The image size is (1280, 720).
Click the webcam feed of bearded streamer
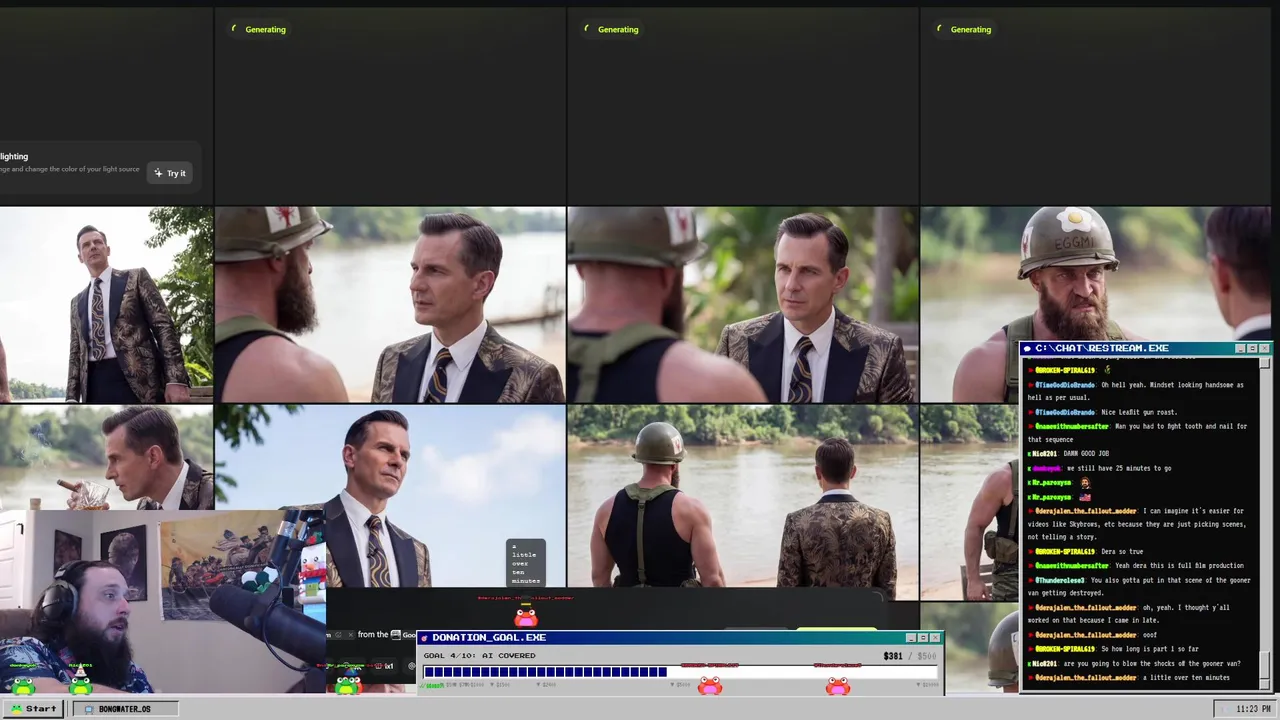(x=163, y=601)
